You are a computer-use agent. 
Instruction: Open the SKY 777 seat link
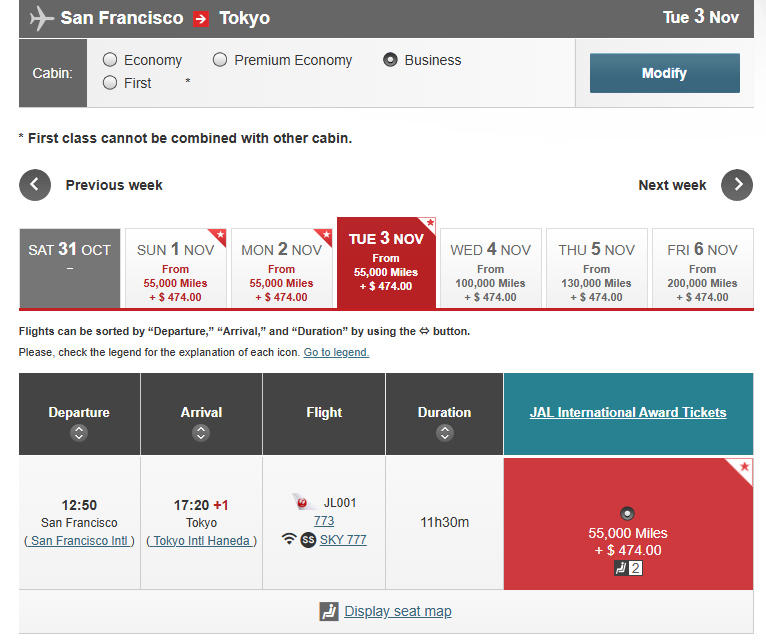tap(343, 539)
